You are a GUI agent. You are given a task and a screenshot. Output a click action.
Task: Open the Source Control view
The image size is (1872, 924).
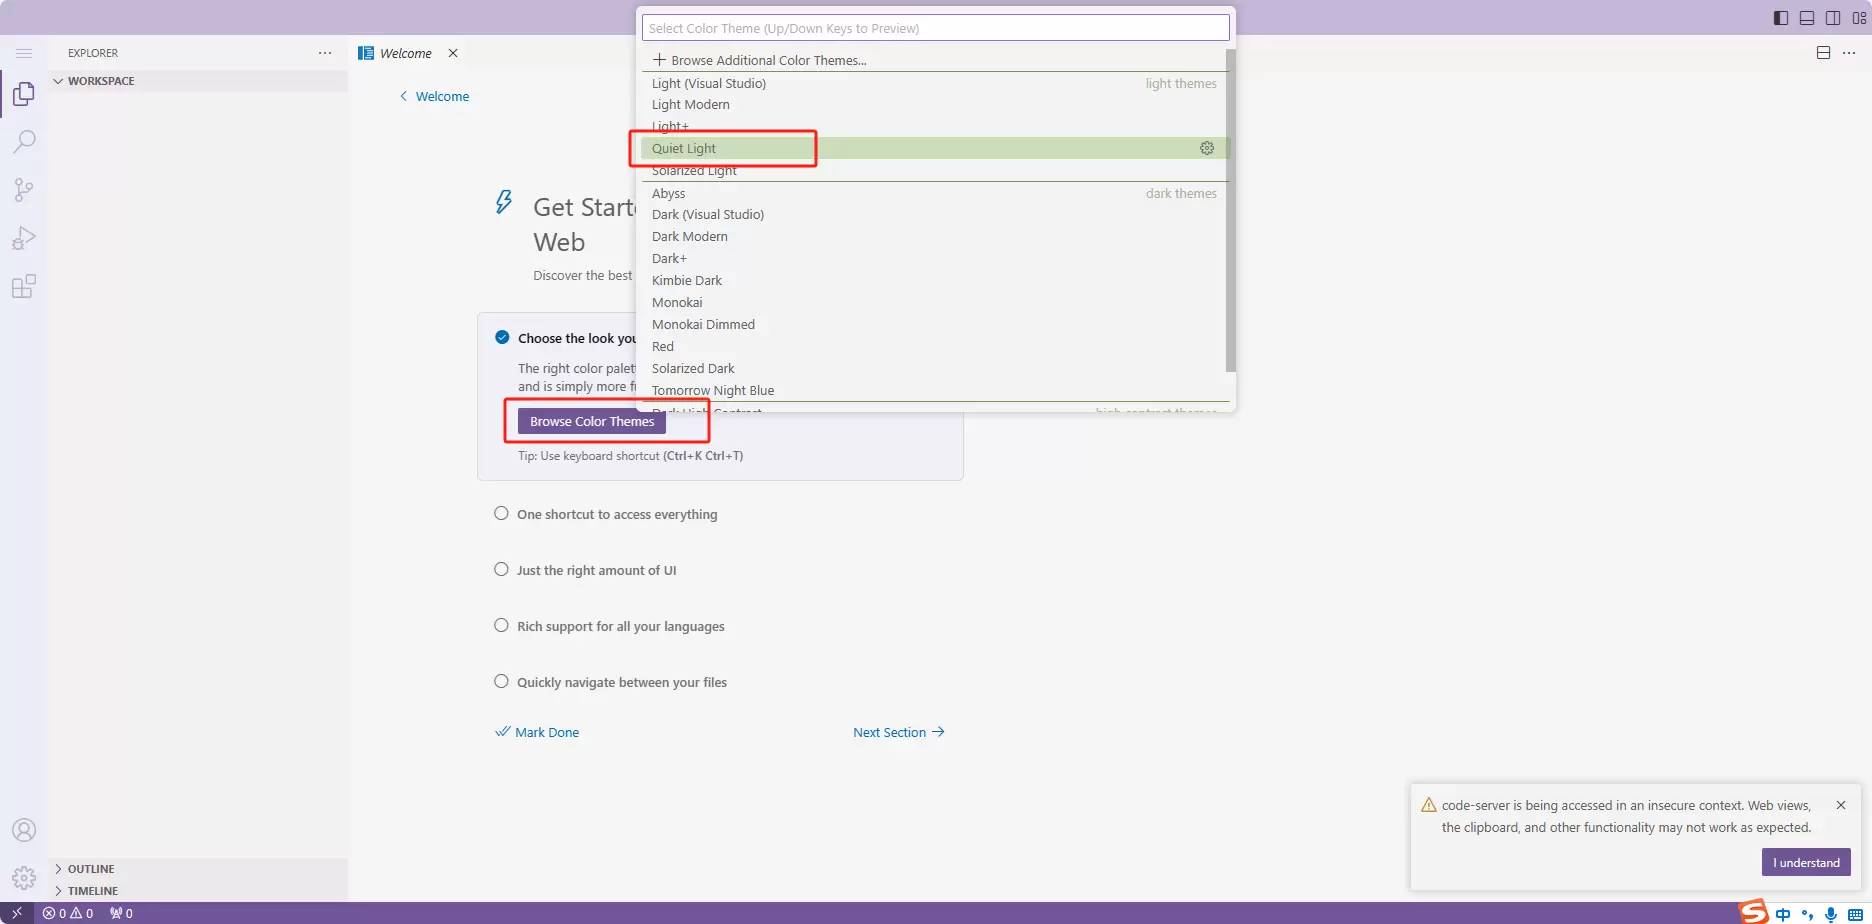tap(24, 190)
